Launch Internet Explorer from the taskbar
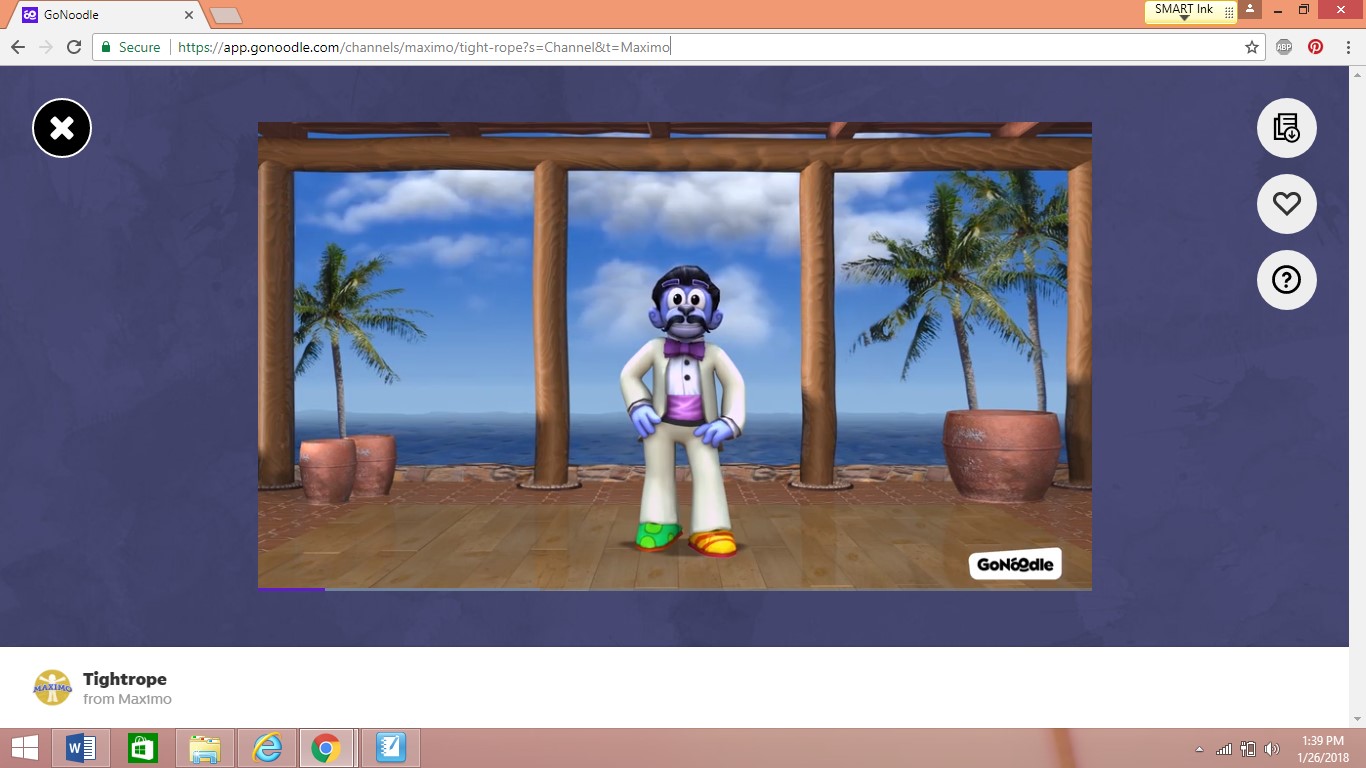1366x768 pixels. coord(267,748)
